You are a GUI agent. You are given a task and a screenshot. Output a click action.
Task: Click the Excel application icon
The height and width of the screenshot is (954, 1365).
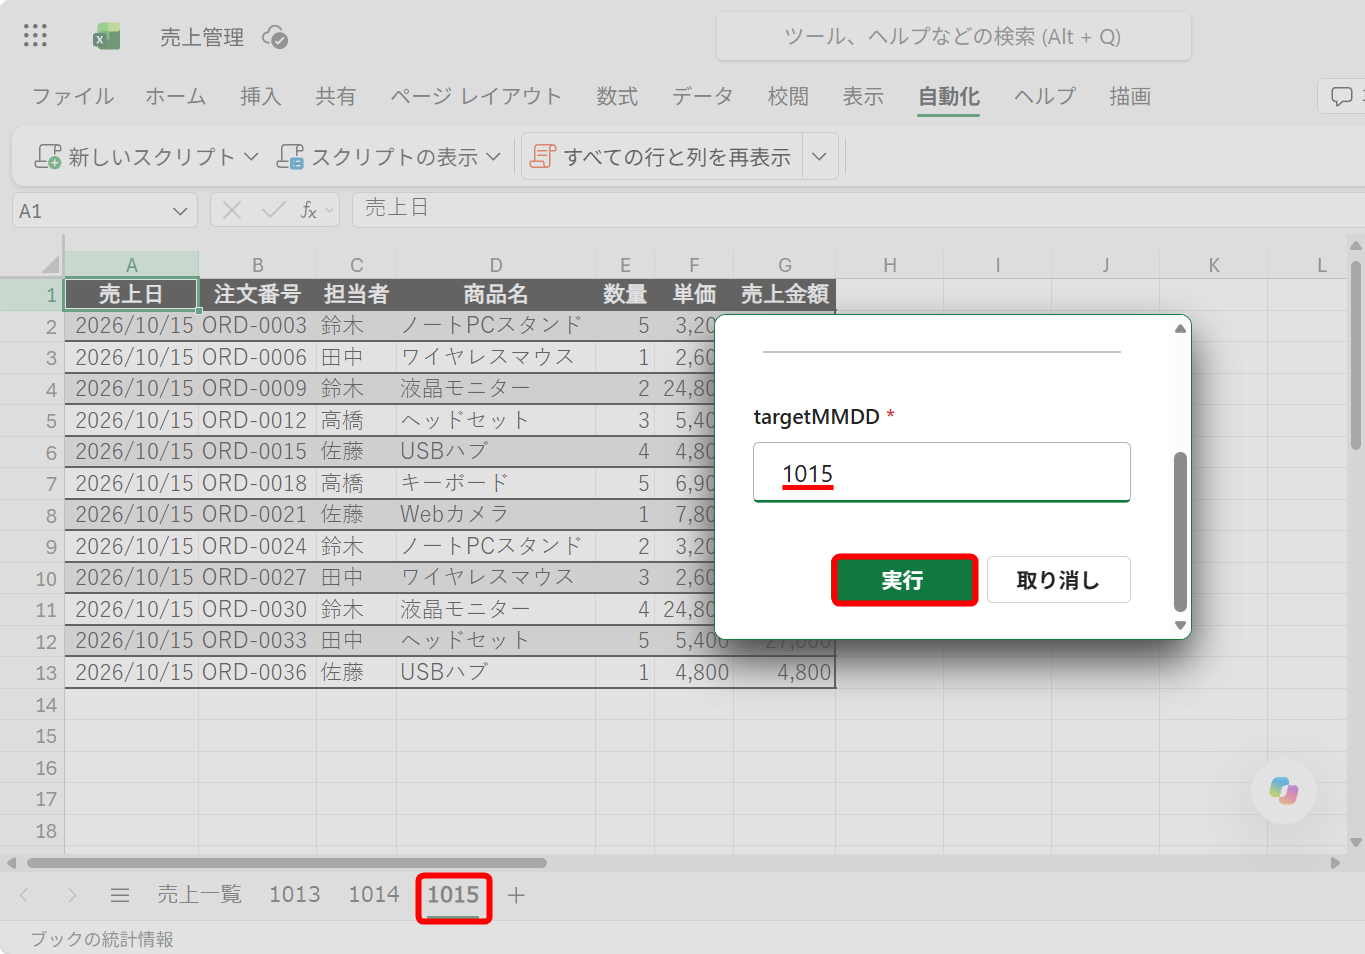tap(106, 37)
